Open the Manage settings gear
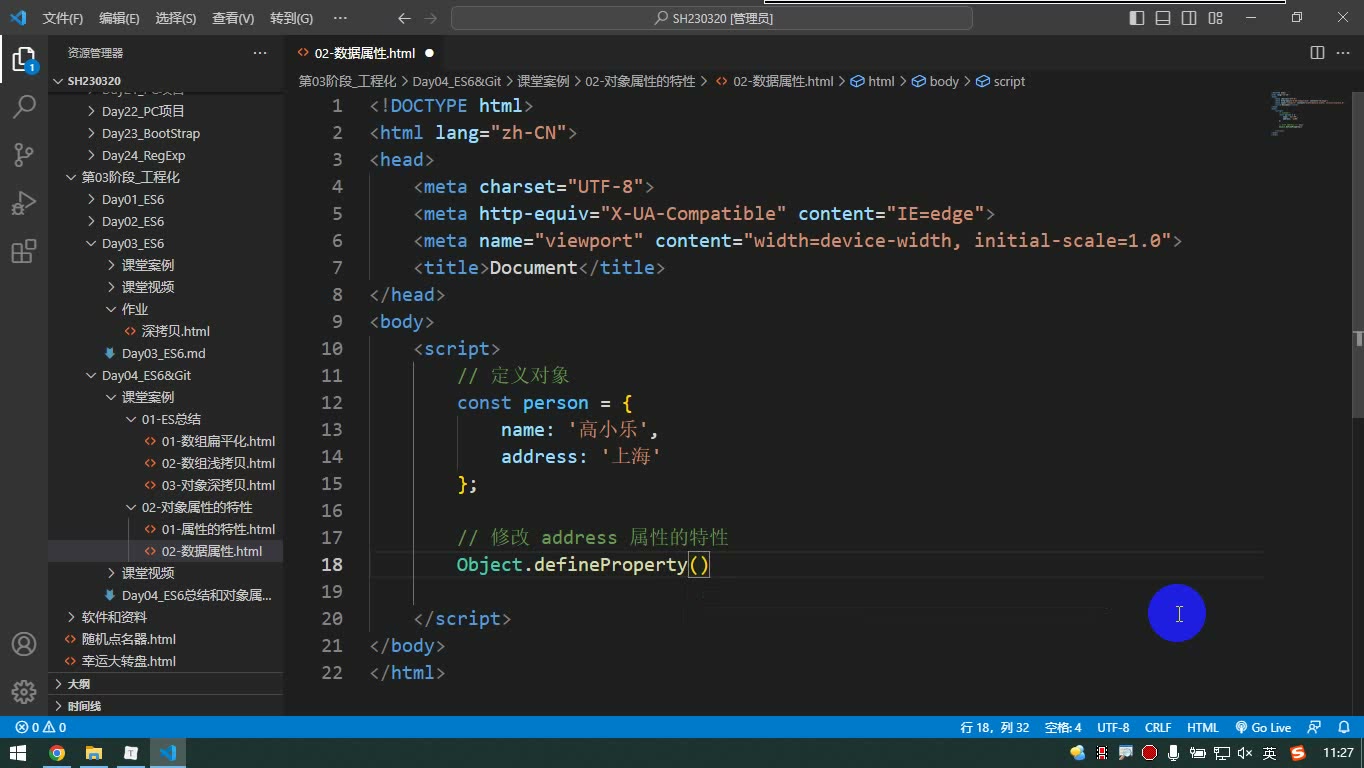Image resolution: width=1364 pixels, height=768 pixels. 24,692
